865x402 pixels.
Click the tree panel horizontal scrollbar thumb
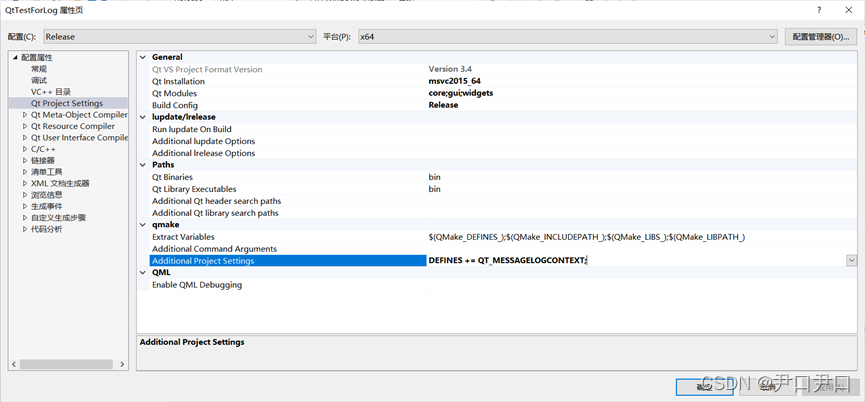click(x=66, y=365)
